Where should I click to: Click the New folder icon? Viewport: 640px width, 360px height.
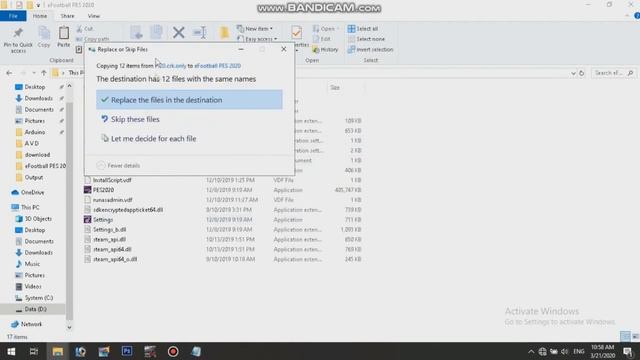[224, 33]
